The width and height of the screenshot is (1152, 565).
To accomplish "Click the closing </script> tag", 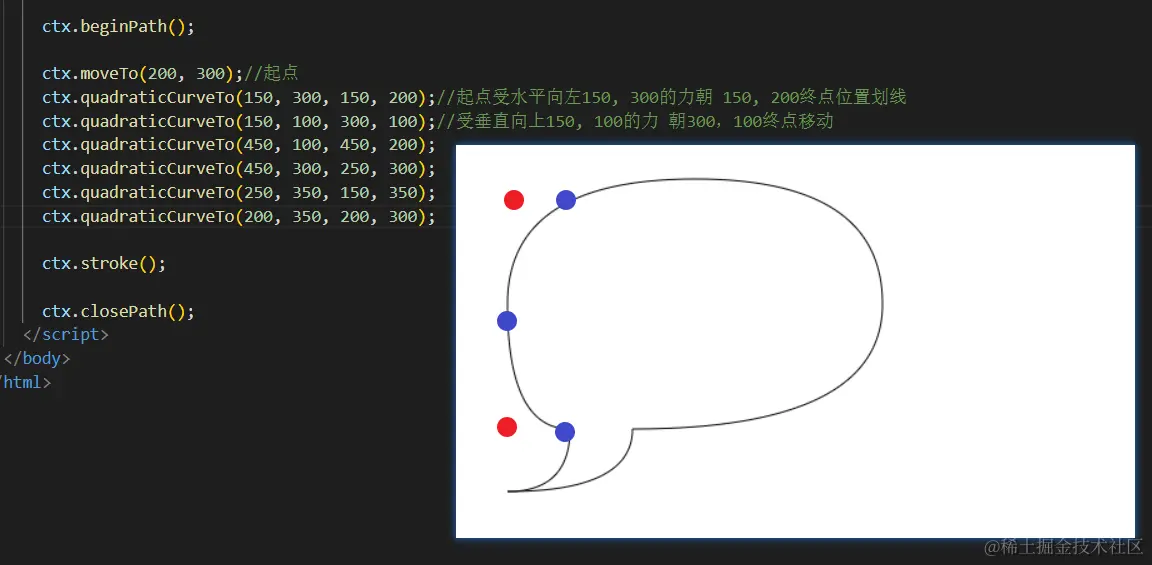I will 66,335.
